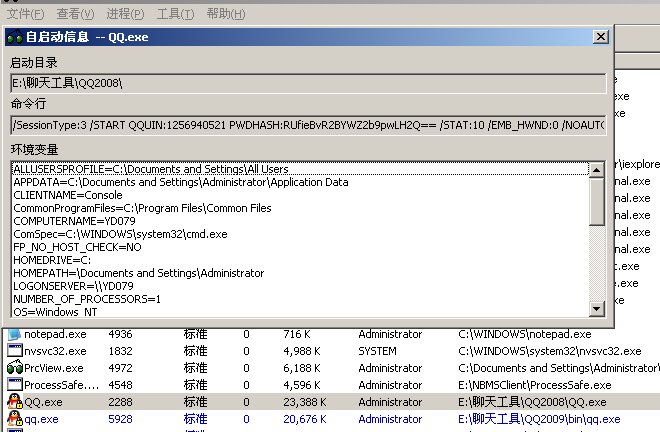Click the ProcessSafe.exe process icon
This screenshot has height=432, width=660.
click(x=14, y=385)
